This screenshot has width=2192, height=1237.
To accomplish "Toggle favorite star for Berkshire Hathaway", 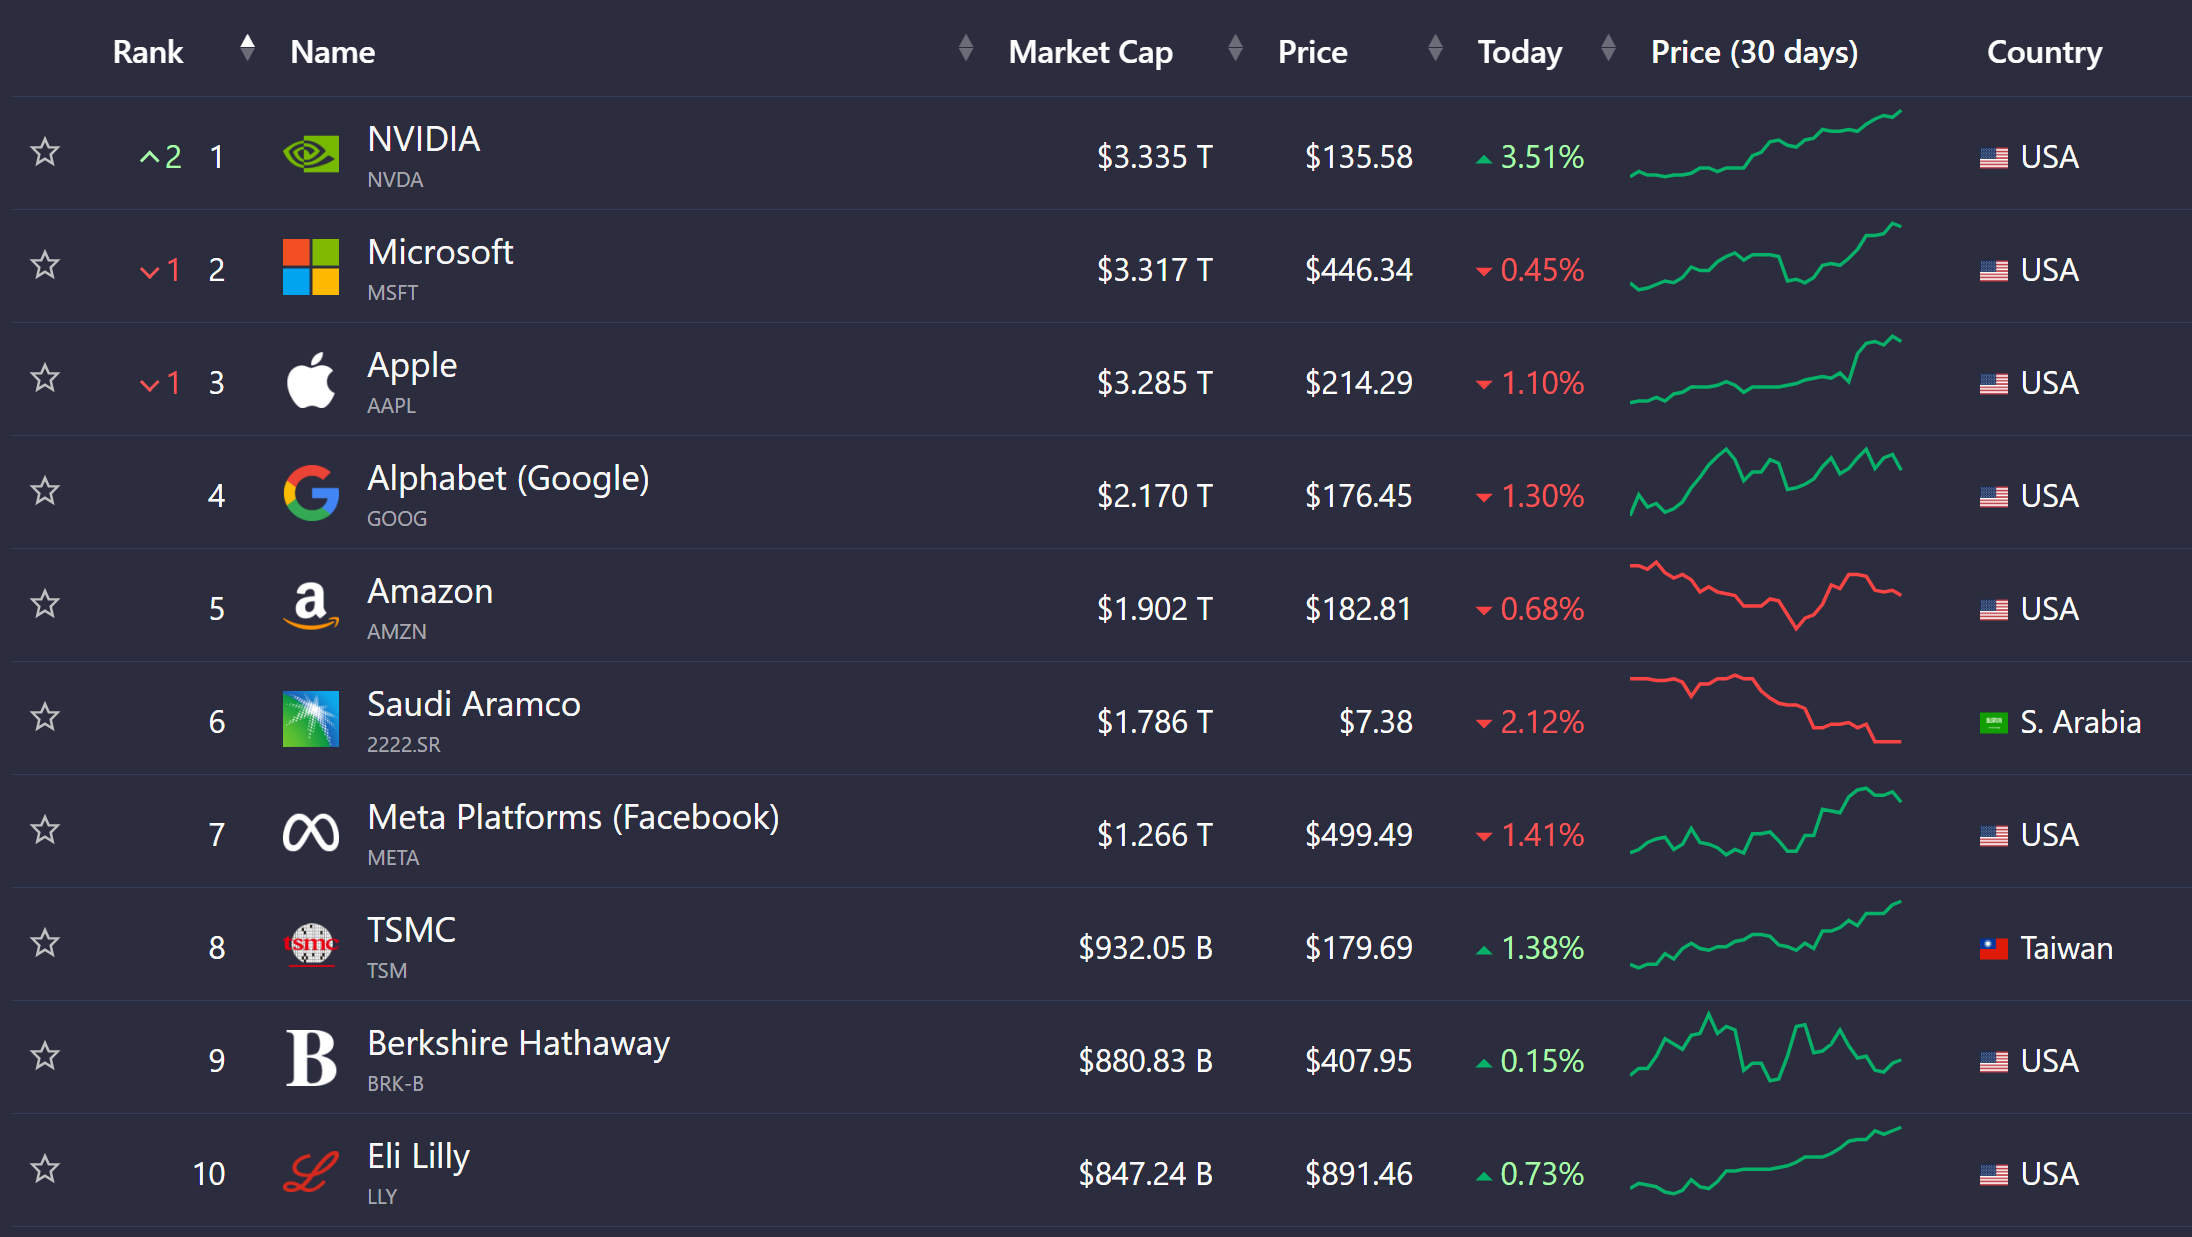I will [45, 1057].
